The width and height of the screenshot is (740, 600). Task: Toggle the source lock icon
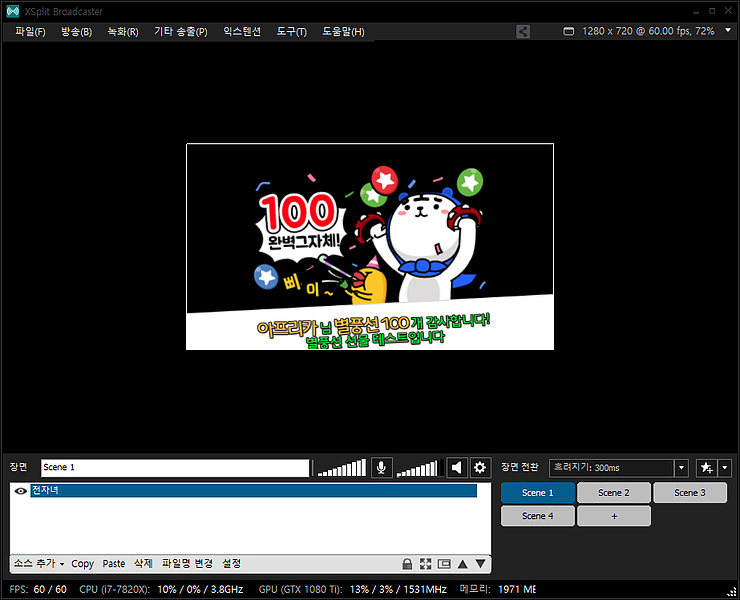(x=407, y=564)
